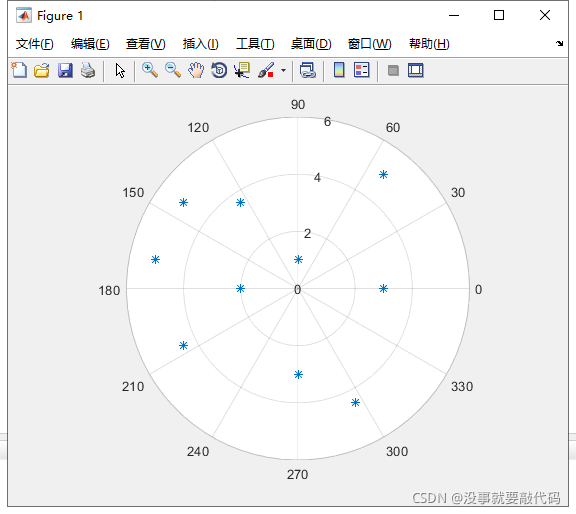
Task: Open file with the folder icon
Action: [x=42, y=70]
